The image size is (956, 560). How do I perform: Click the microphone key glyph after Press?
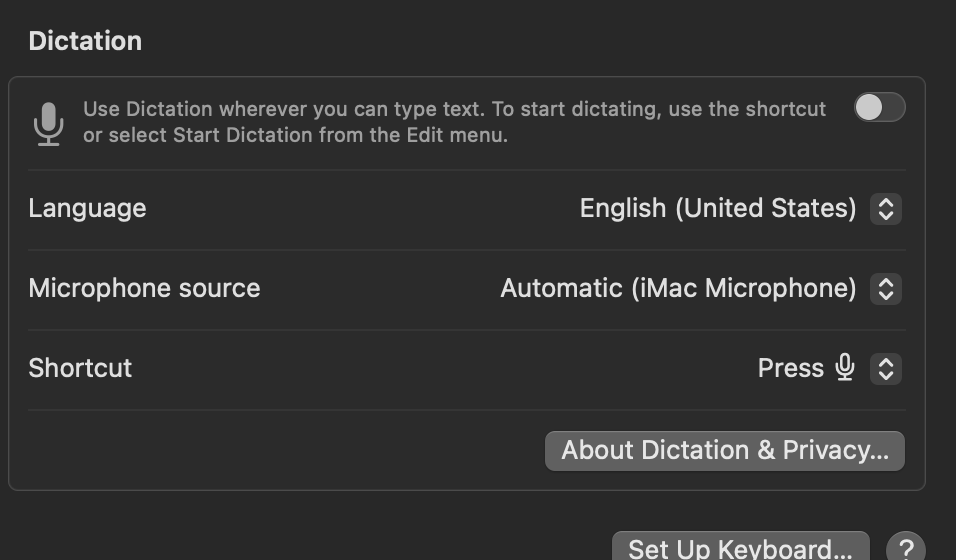pos(845,368)
